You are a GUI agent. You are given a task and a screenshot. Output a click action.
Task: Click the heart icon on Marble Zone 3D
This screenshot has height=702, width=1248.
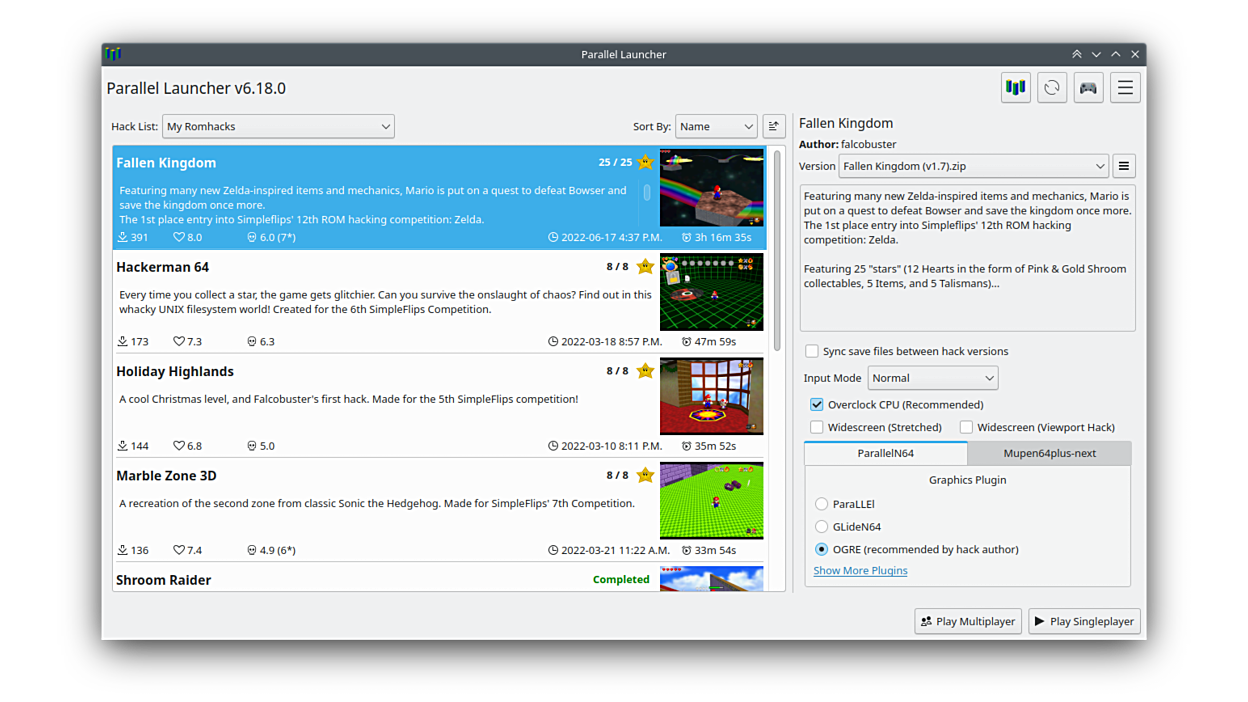tap(179, 550)
